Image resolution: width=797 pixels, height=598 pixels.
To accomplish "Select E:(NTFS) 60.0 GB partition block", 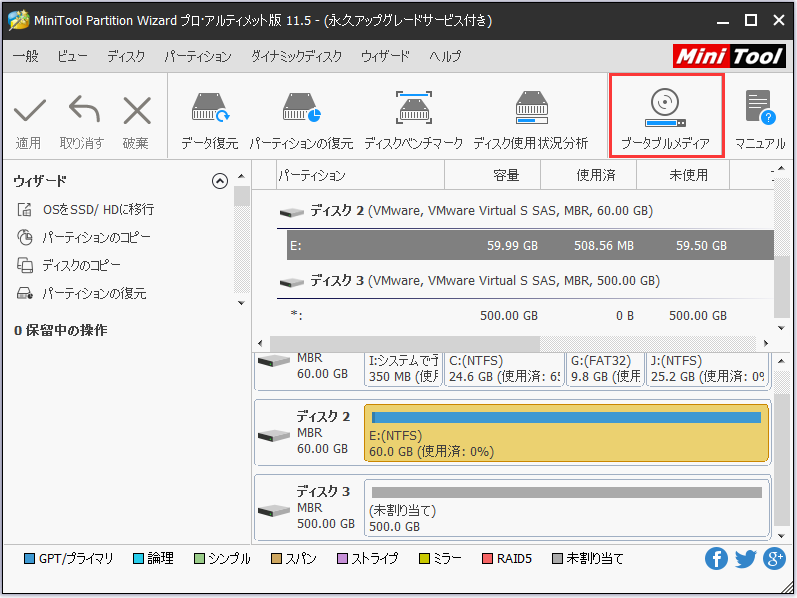I will (x=566, y=433).
